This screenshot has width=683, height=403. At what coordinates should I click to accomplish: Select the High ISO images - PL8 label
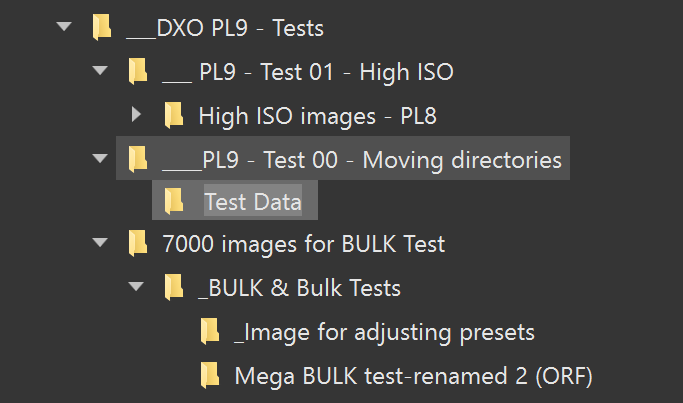point(317,116)
